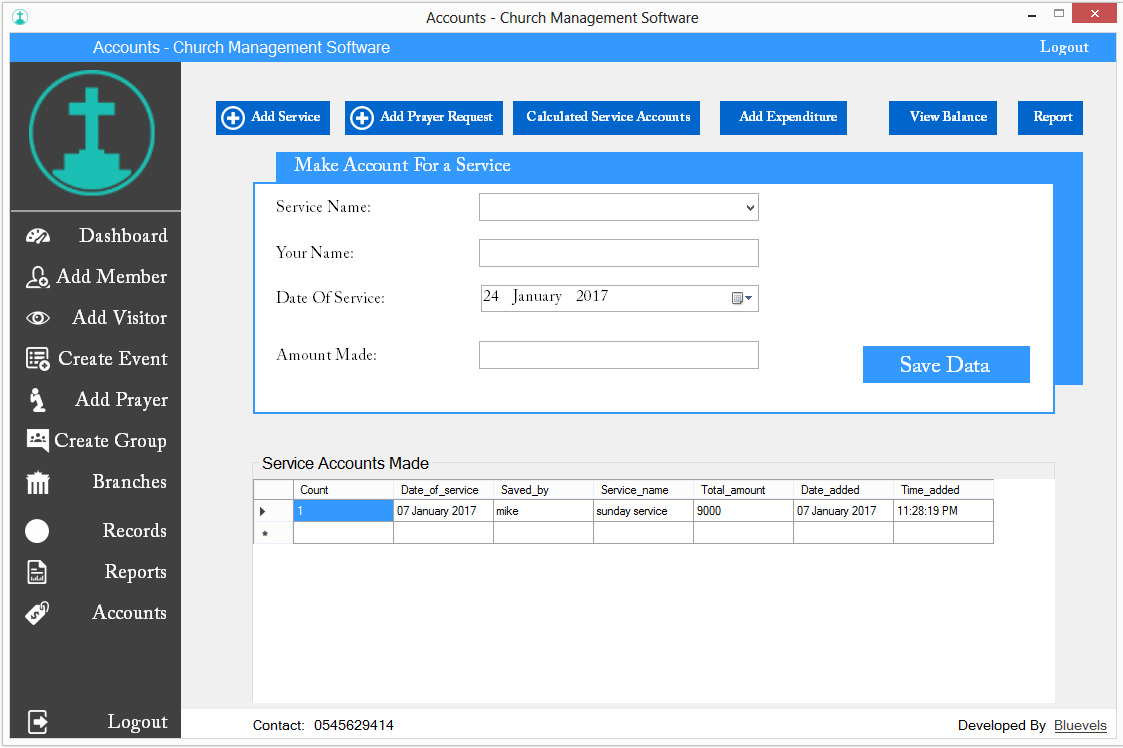Click the Branches building icon
The height and width of the screenshot is (748, 1123).
click(x=38, y=483)
